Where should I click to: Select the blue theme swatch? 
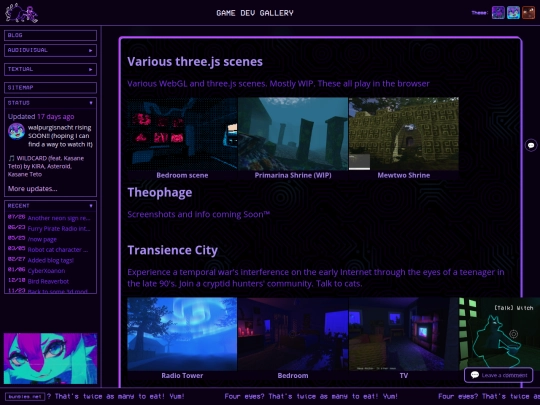513,13
